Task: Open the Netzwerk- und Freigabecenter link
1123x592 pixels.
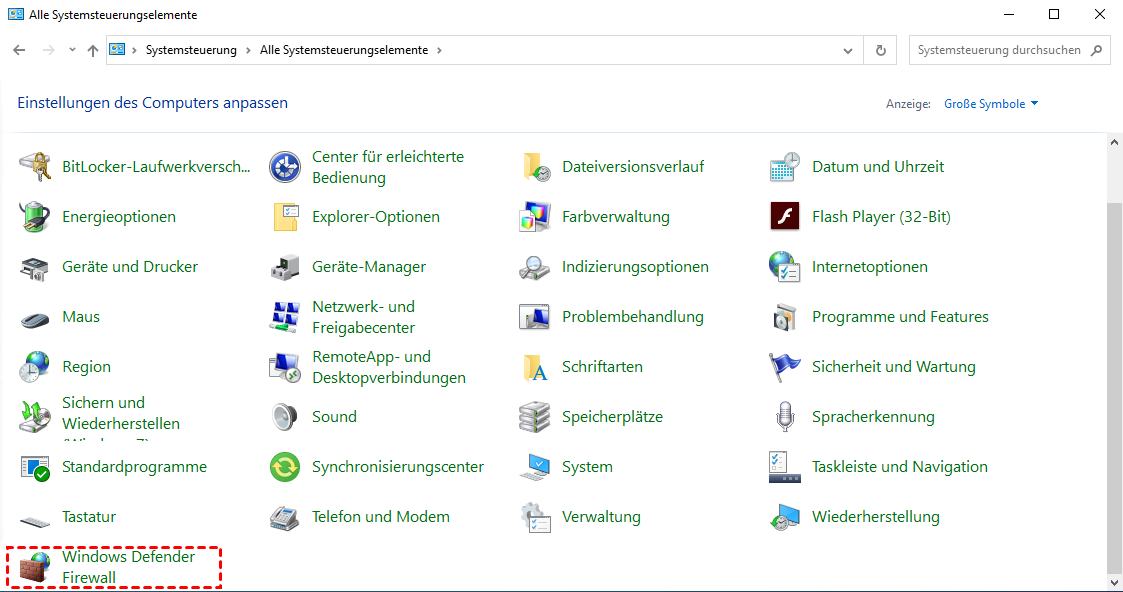Action: pyautogui.click(x=363, y=317)
